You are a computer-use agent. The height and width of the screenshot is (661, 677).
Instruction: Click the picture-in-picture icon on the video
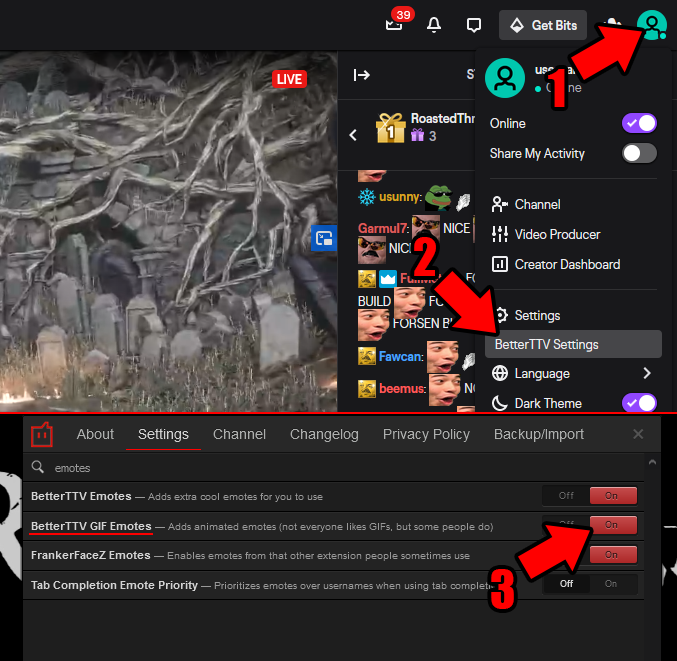coord(323,238)
